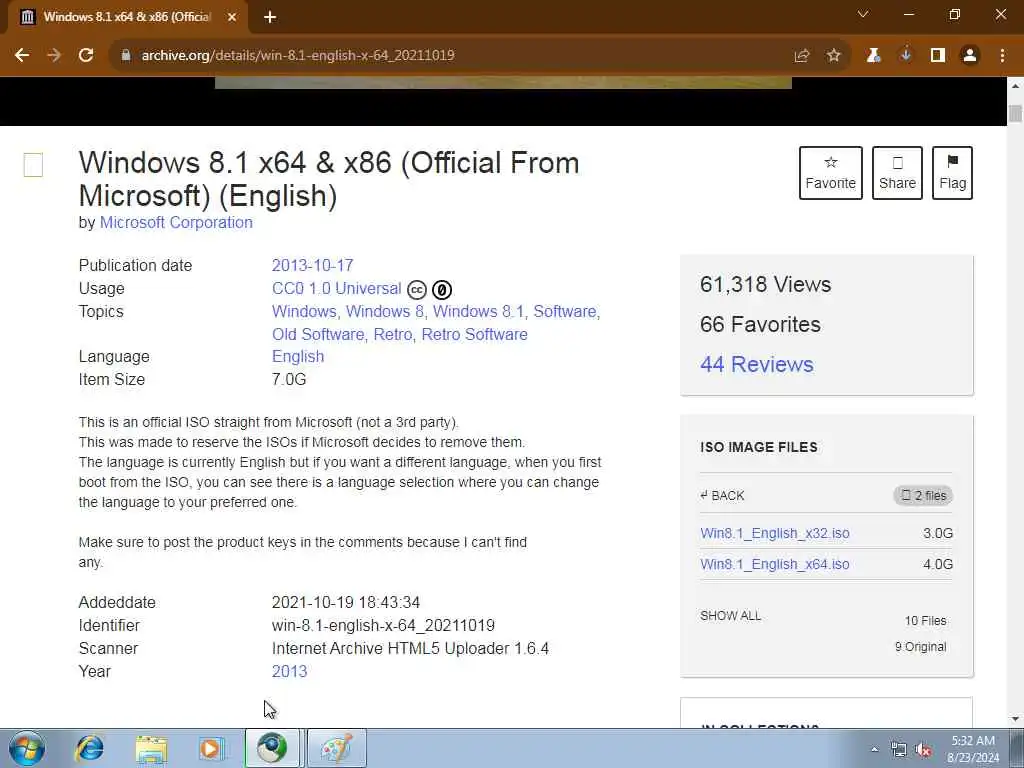Download Win8.1_English_x64.iso

775,564
